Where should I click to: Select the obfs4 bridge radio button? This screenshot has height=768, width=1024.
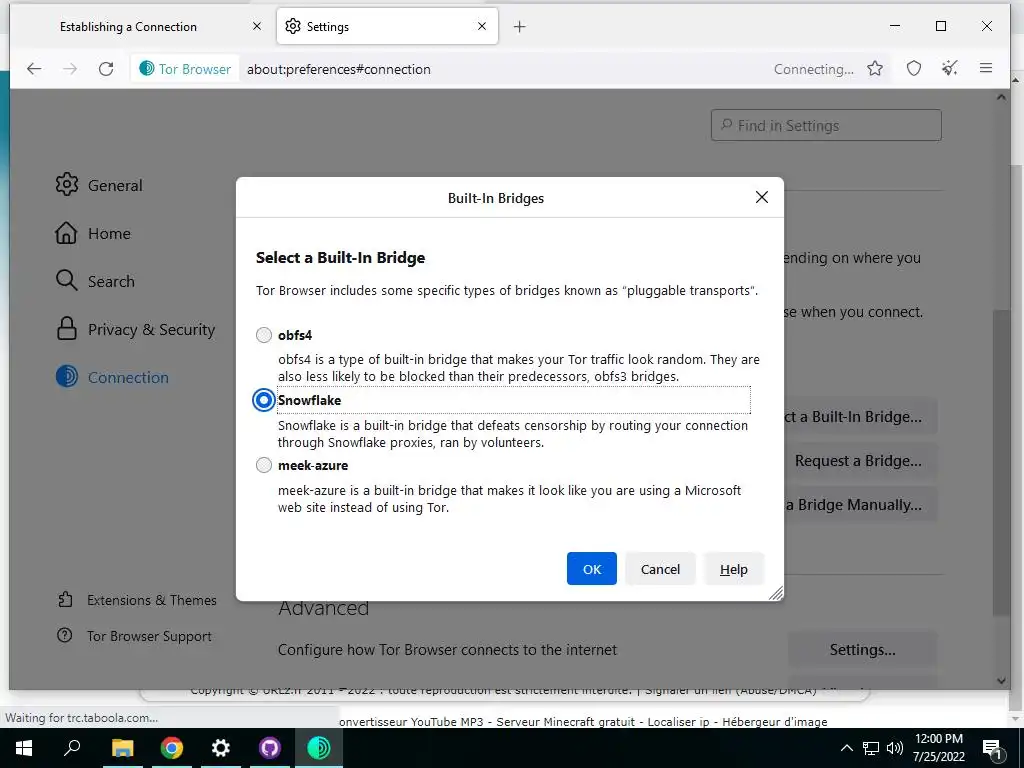264,335
